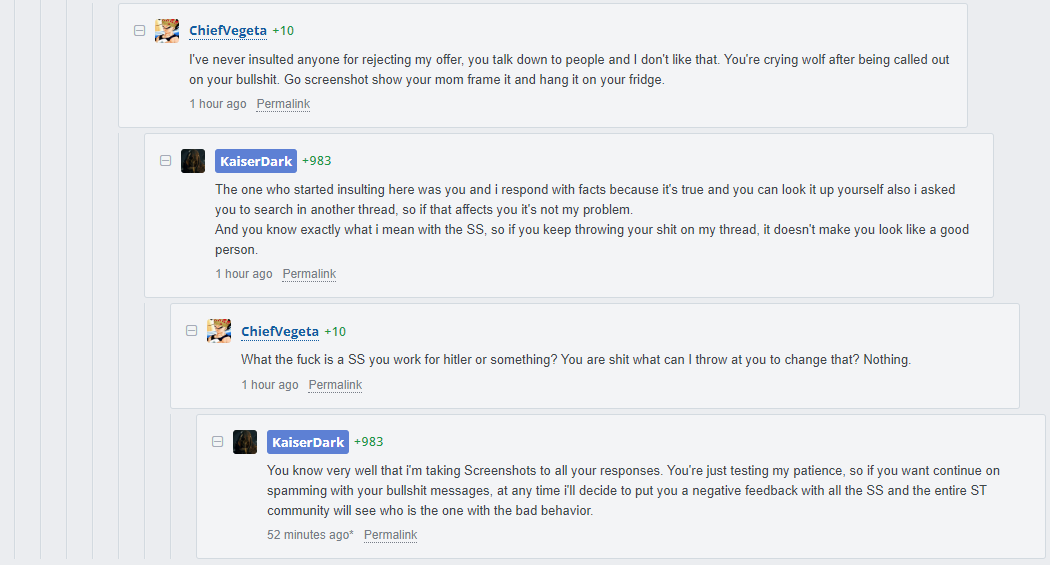The image size is (1050, 565).
Task: Click ChiefVegeta's avatar on the first comment
Action: (167, 31)
